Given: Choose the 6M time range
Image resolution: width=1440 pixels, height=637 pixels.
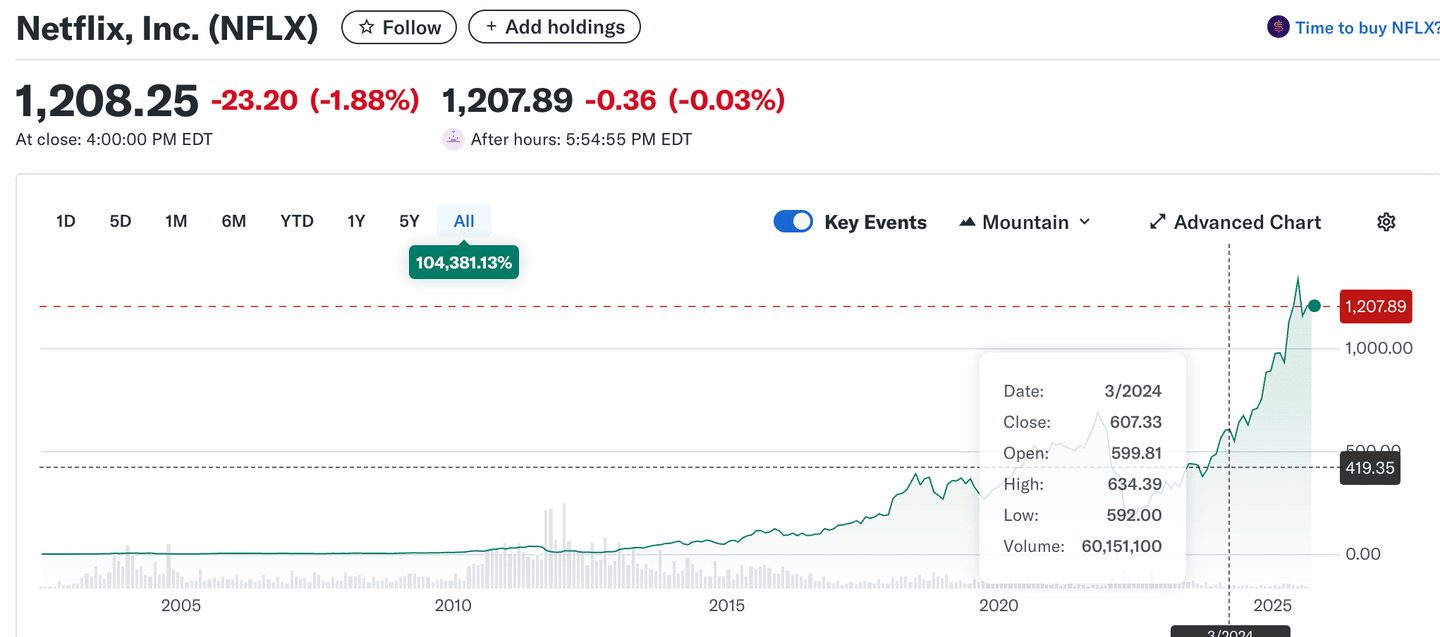Looking at the screenshot, I should pos(233,222).
